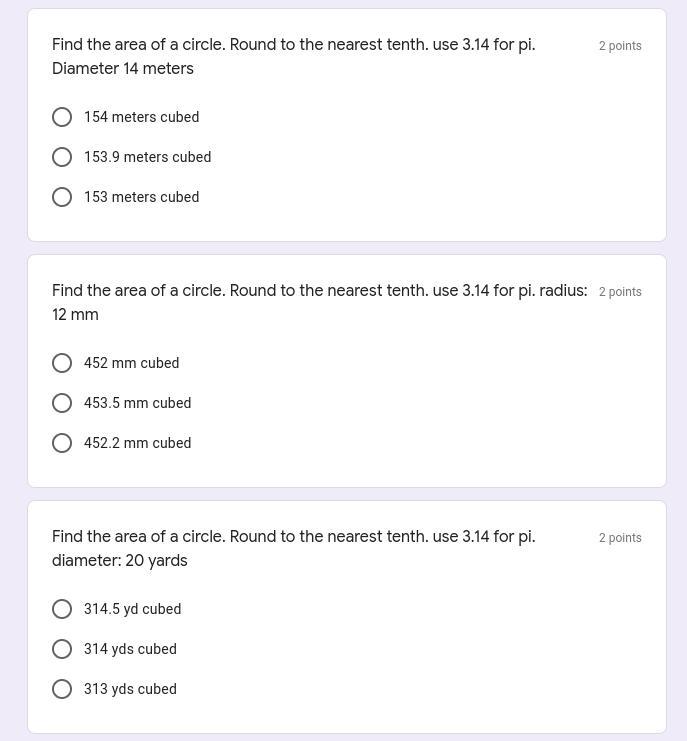Click the '12 mm' text line
The height and width of the screenshot is (741, 687).
[x=75, y=315]
